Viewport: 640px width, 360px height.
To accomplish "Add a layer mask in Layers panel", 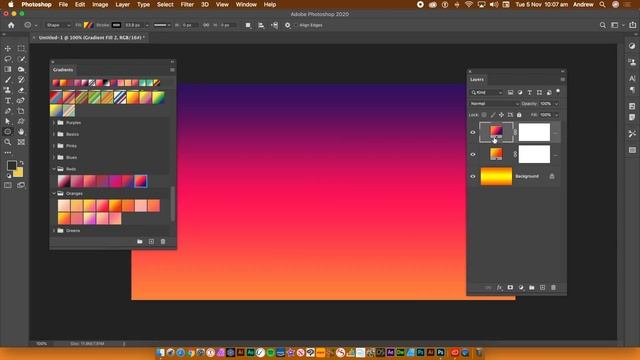I will click(x=510, y=288).
